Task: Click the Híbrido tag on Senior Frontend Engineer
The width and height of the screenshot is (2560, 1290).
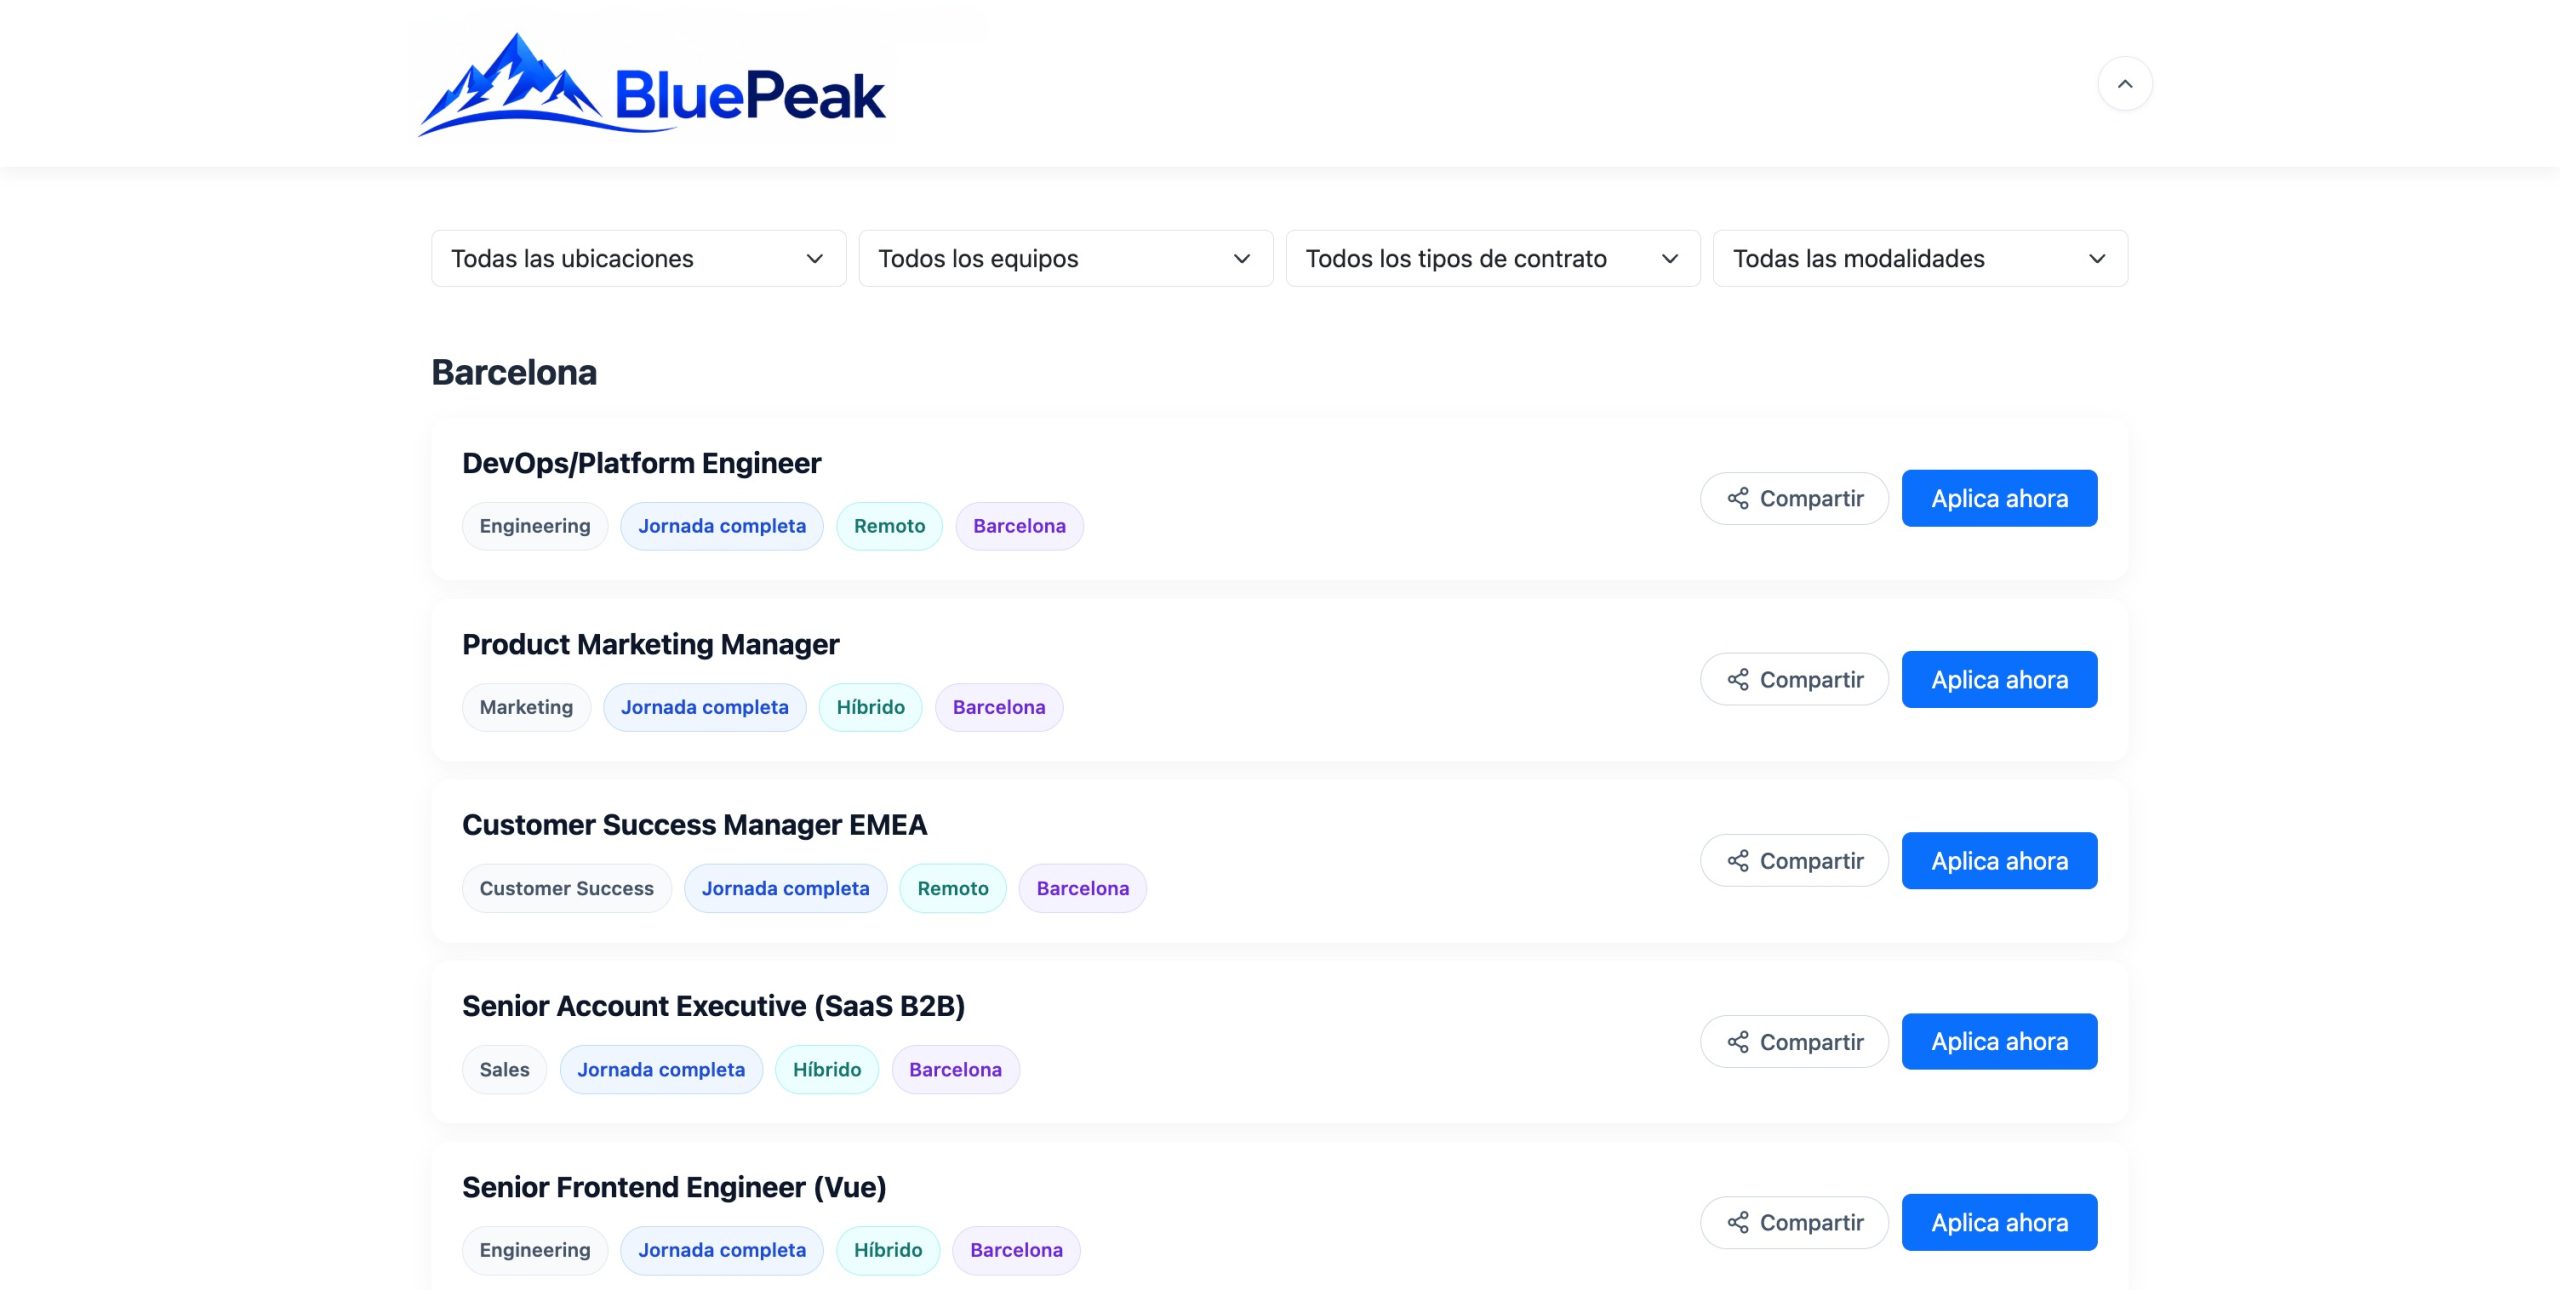Action: [x=888, y=1250]
